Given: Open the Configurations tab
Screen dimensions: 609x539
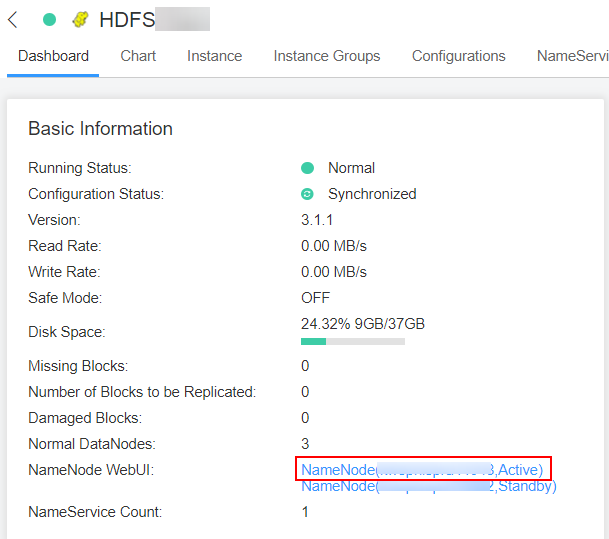Looking at the screenshot, I should (458, 56).
